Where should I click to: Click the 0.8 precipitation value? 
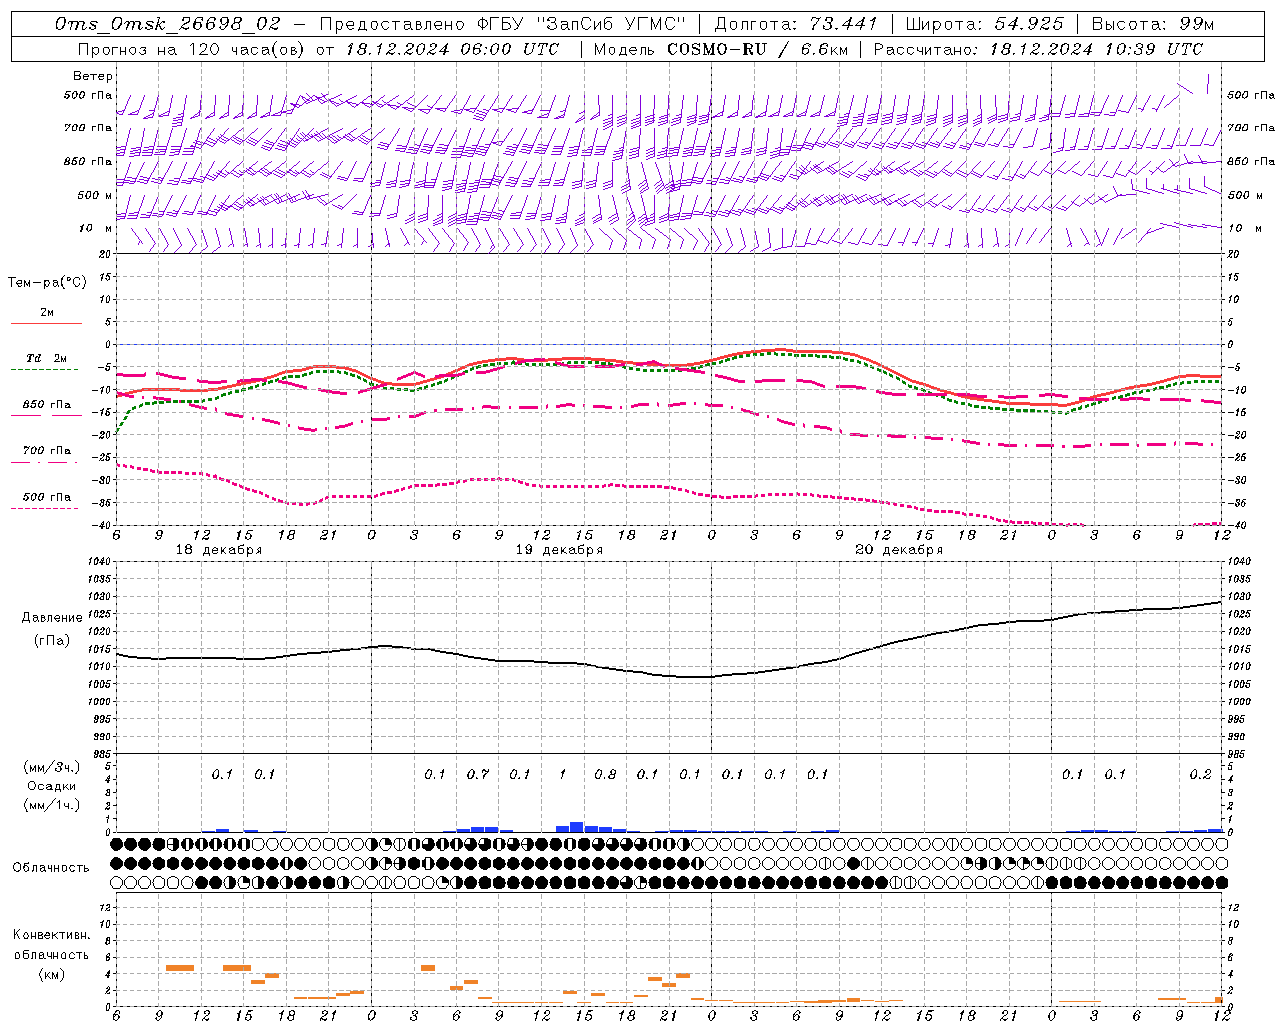click(x=605, y=774)
